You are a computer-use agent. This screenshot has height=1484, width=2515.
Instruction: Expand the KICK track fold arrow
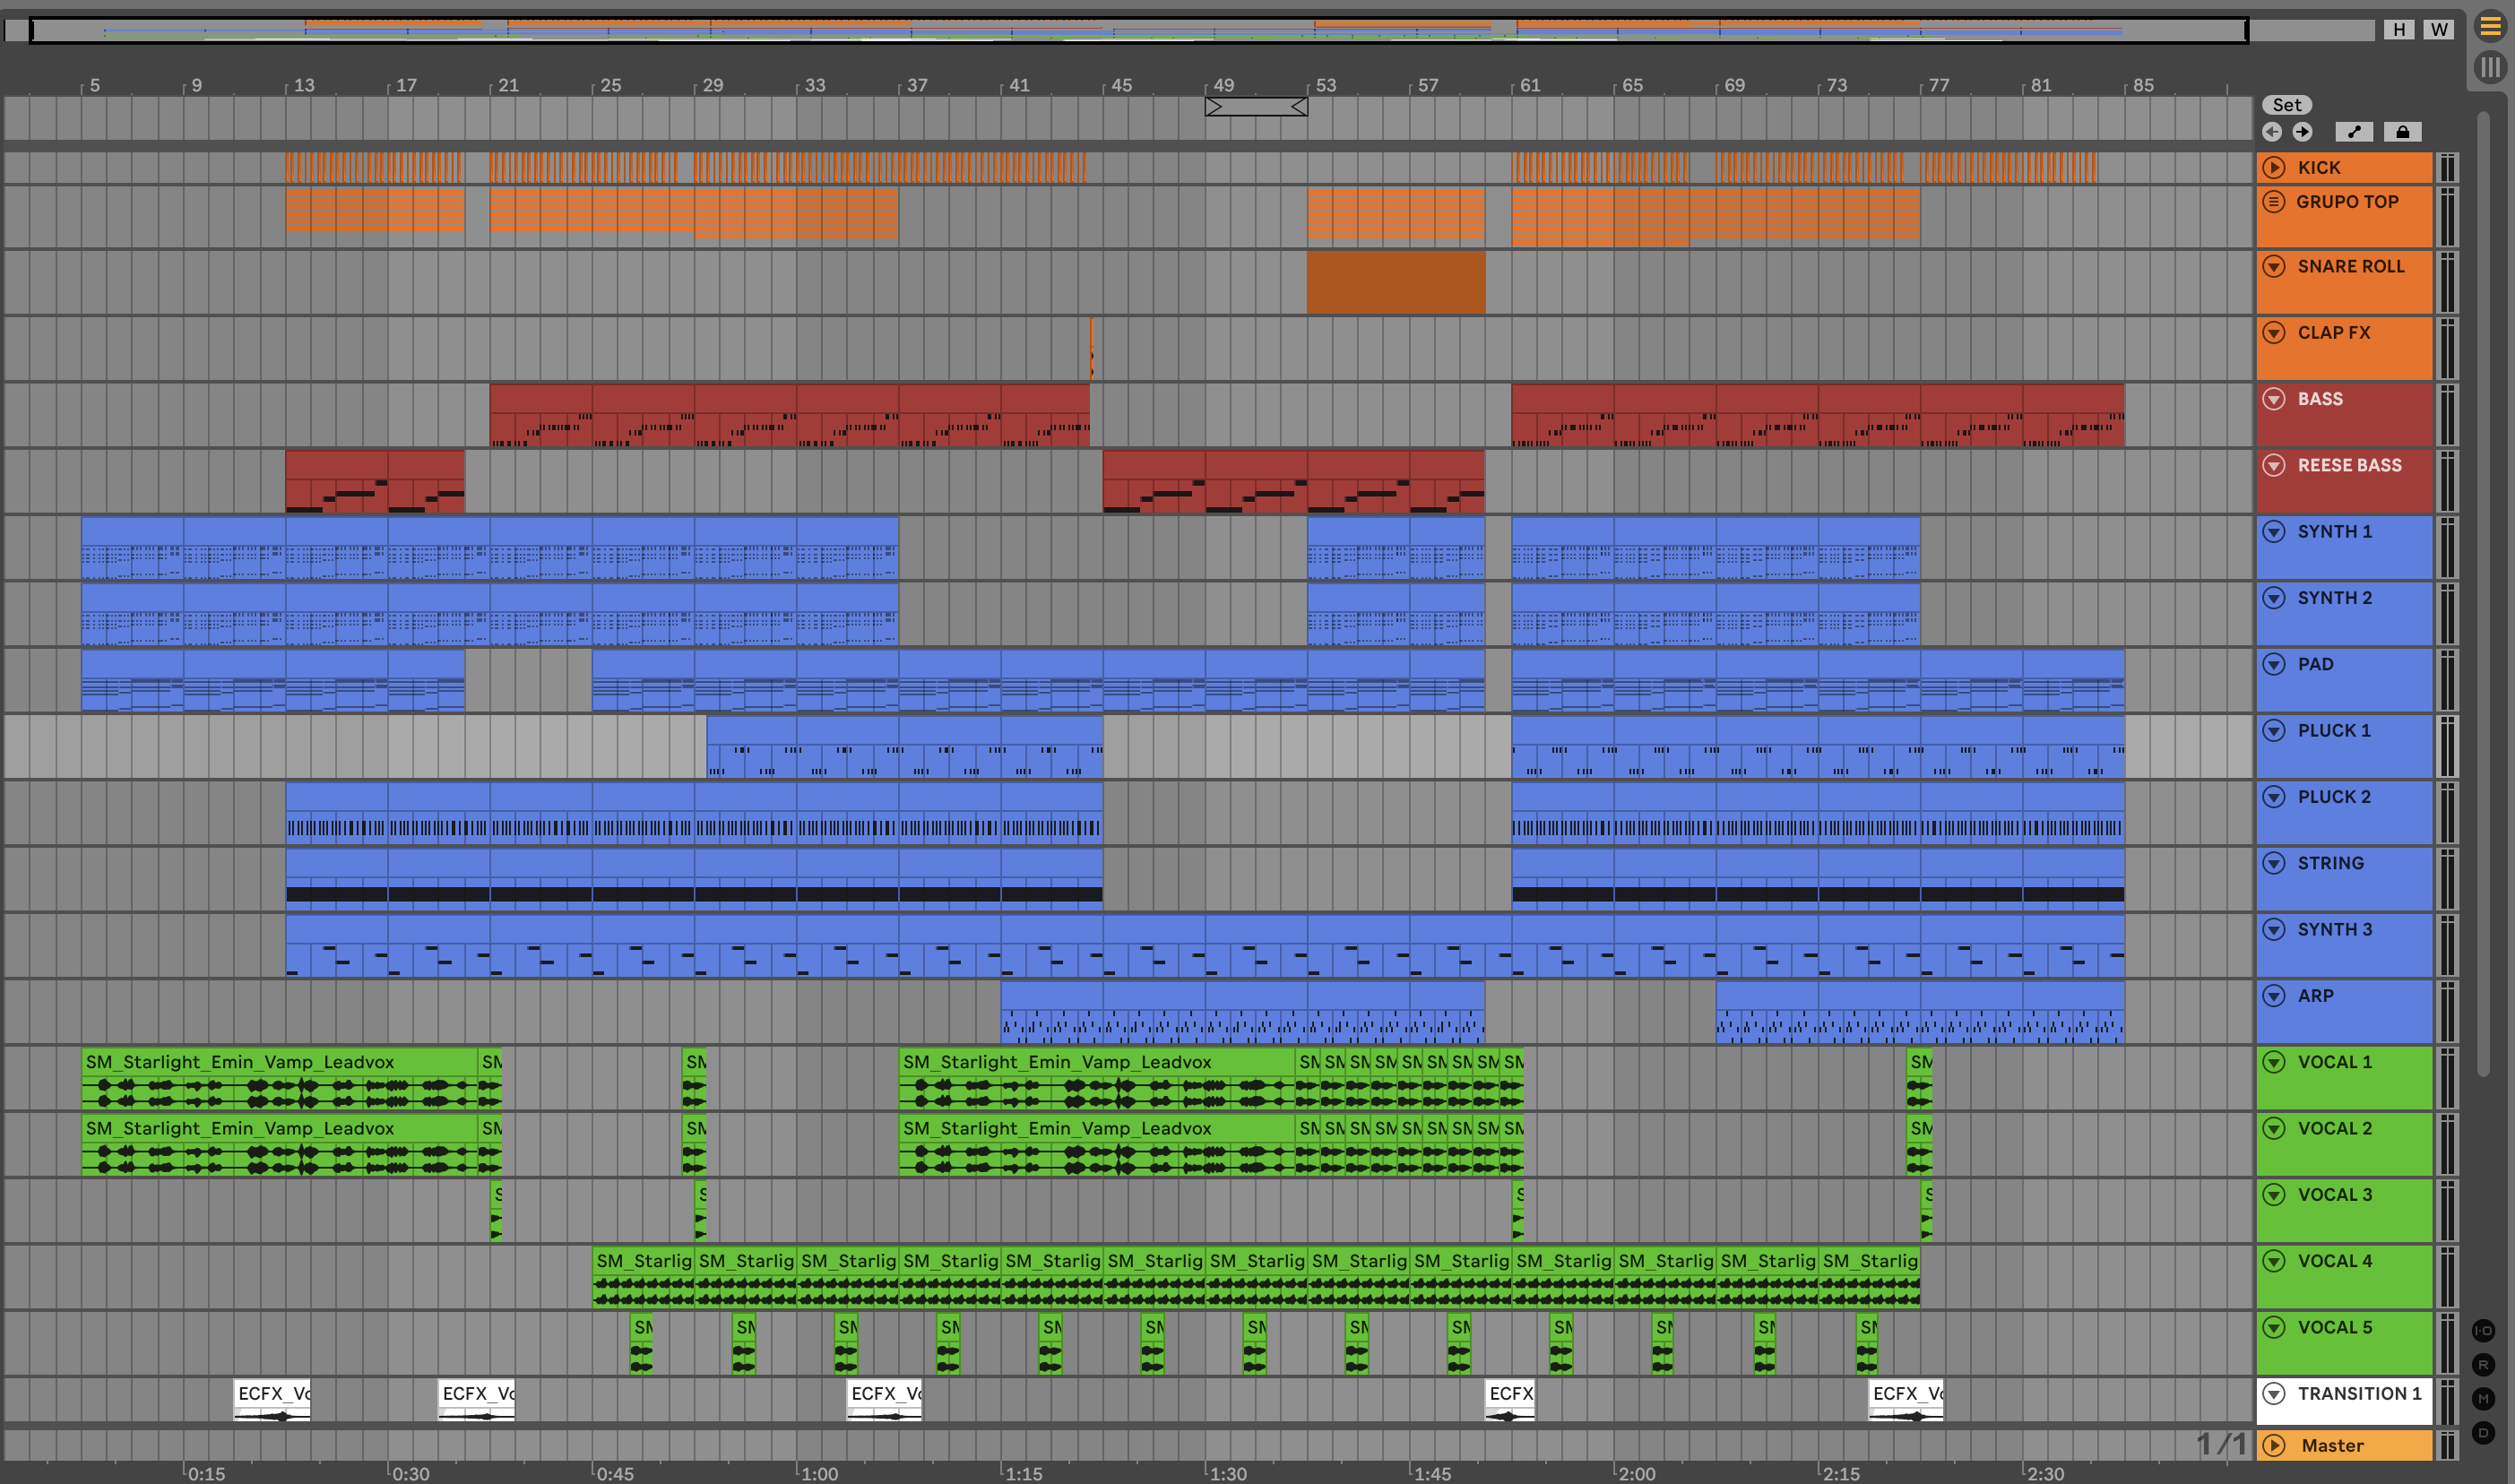click(x=2274, y=167)
